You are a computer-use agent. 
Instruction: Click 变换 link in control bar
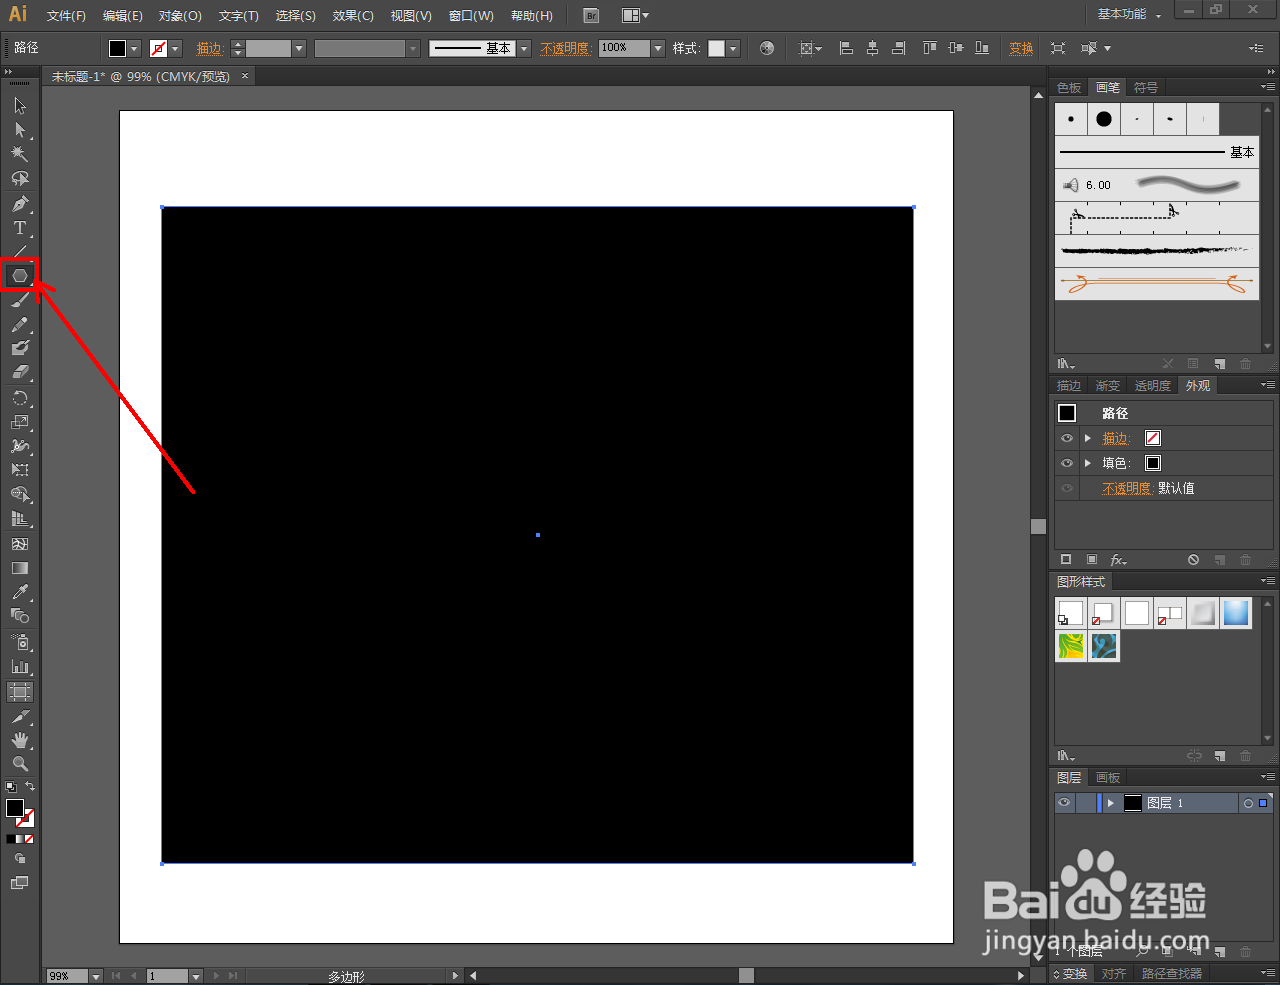click(1021, 48)
